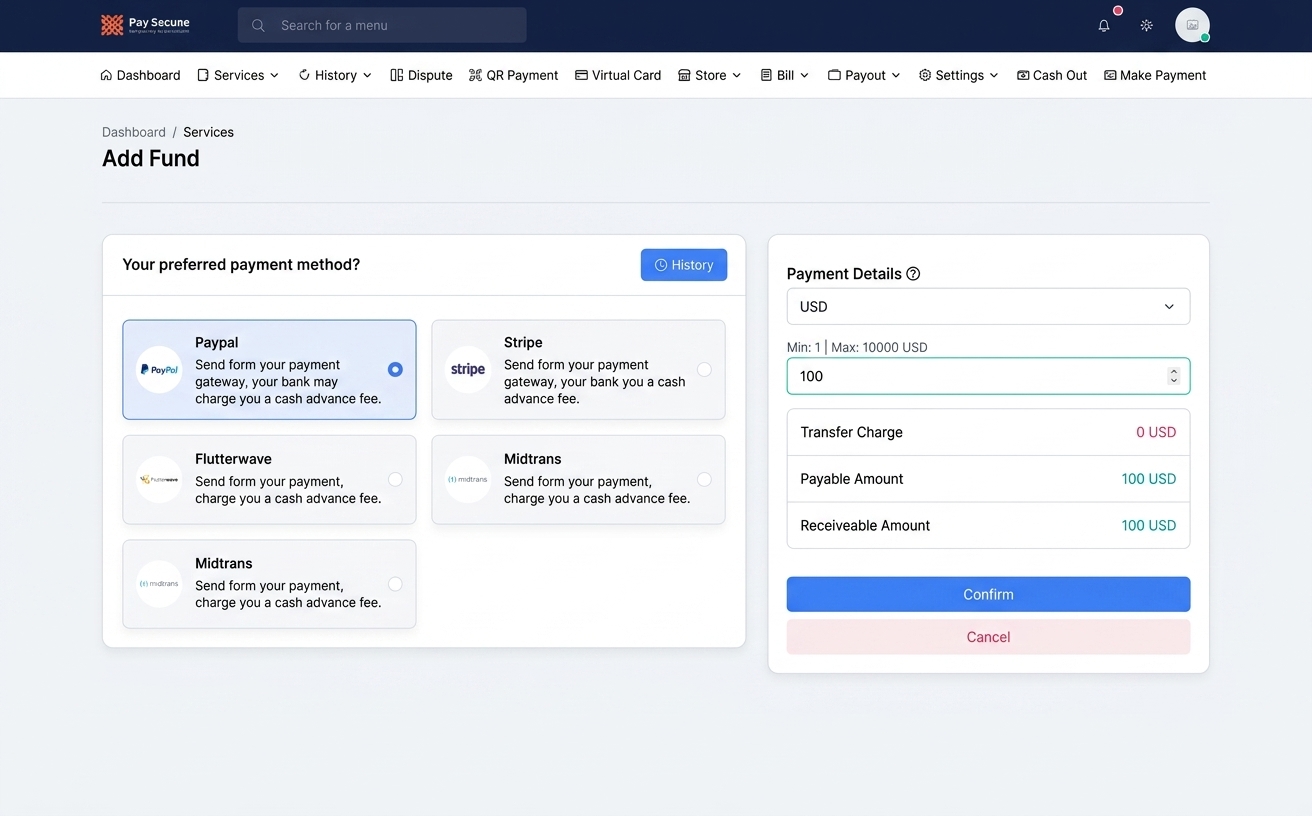This screenshot has width=1312, height=816.
Task: Click the Confirm button
Action: click(x=988, y=594)
